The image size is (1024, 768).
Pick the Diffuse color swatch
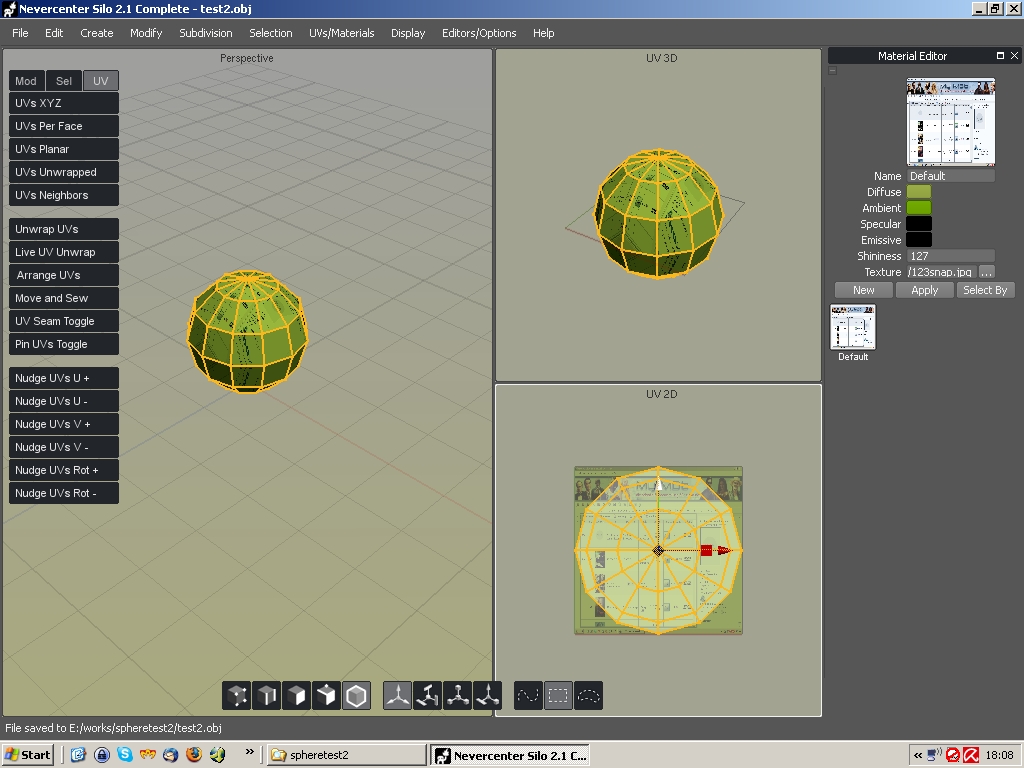[x=919, y=192]
